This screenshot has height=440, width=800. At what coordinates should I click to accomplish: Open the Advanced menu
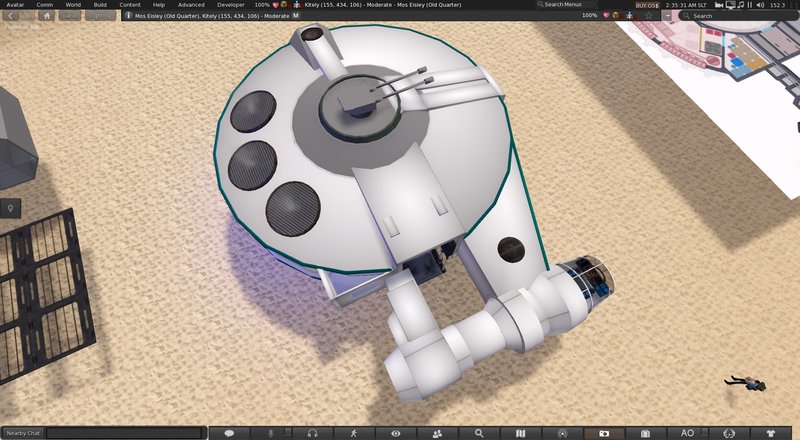click(x=191, y=5)
